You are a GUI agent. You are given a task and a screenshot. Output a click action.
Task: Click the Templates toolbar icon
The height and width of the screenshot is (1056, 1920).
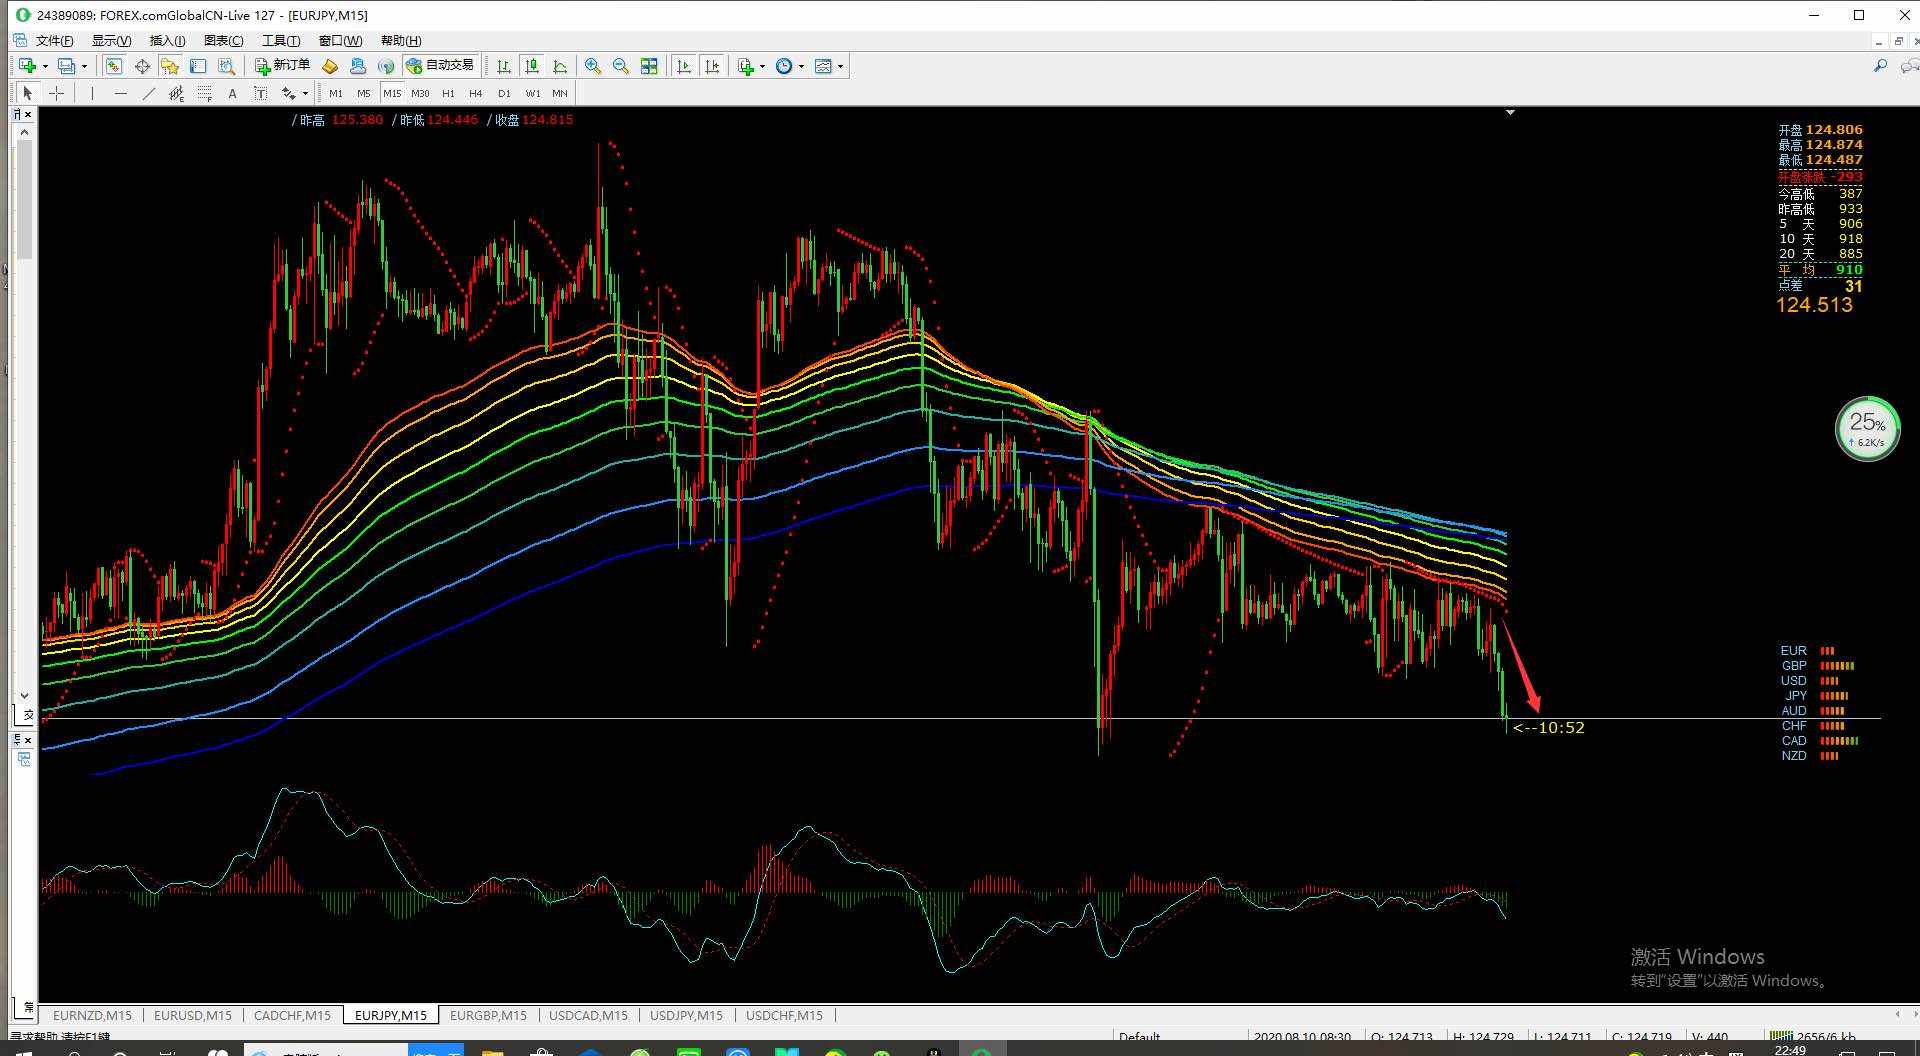[x=823, y=66]
